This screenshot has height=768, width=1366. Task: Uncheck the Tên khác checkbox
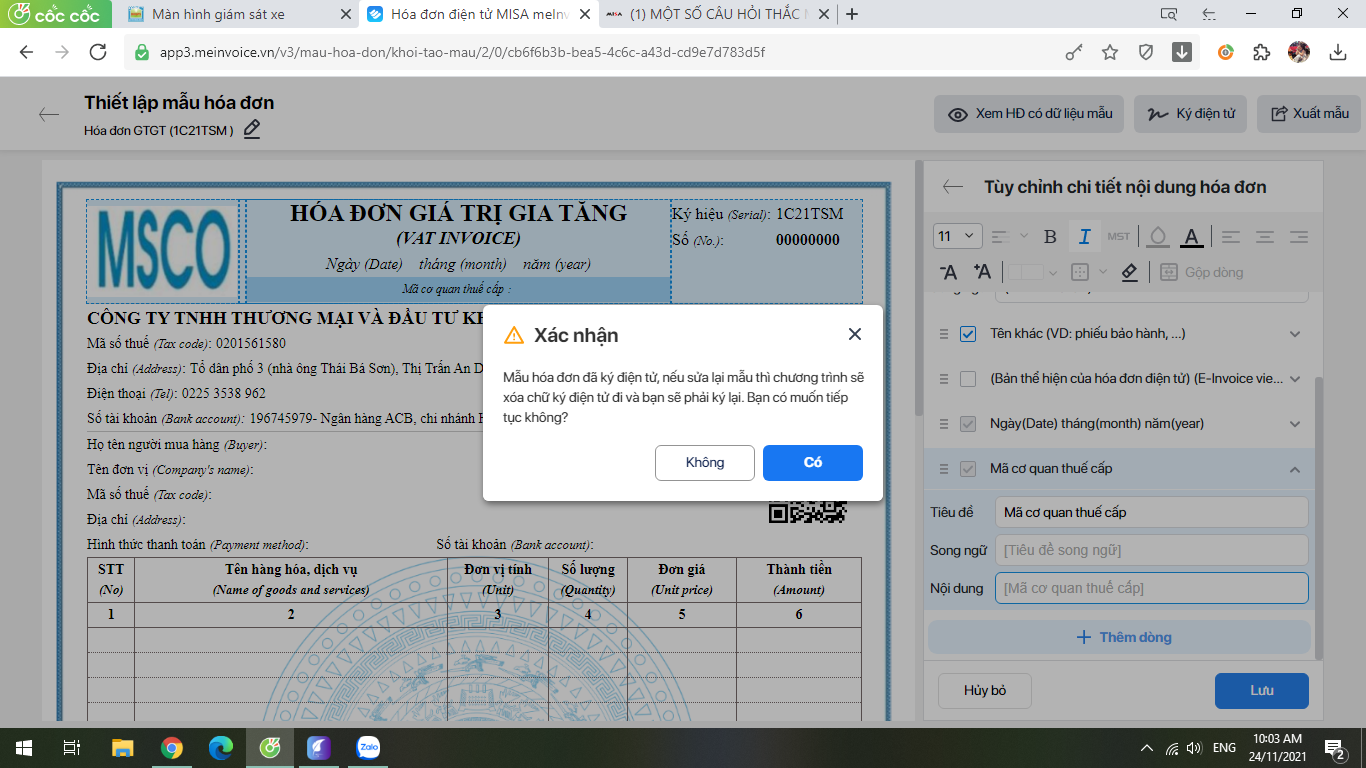pyautogui.click(x=967, y=334)
